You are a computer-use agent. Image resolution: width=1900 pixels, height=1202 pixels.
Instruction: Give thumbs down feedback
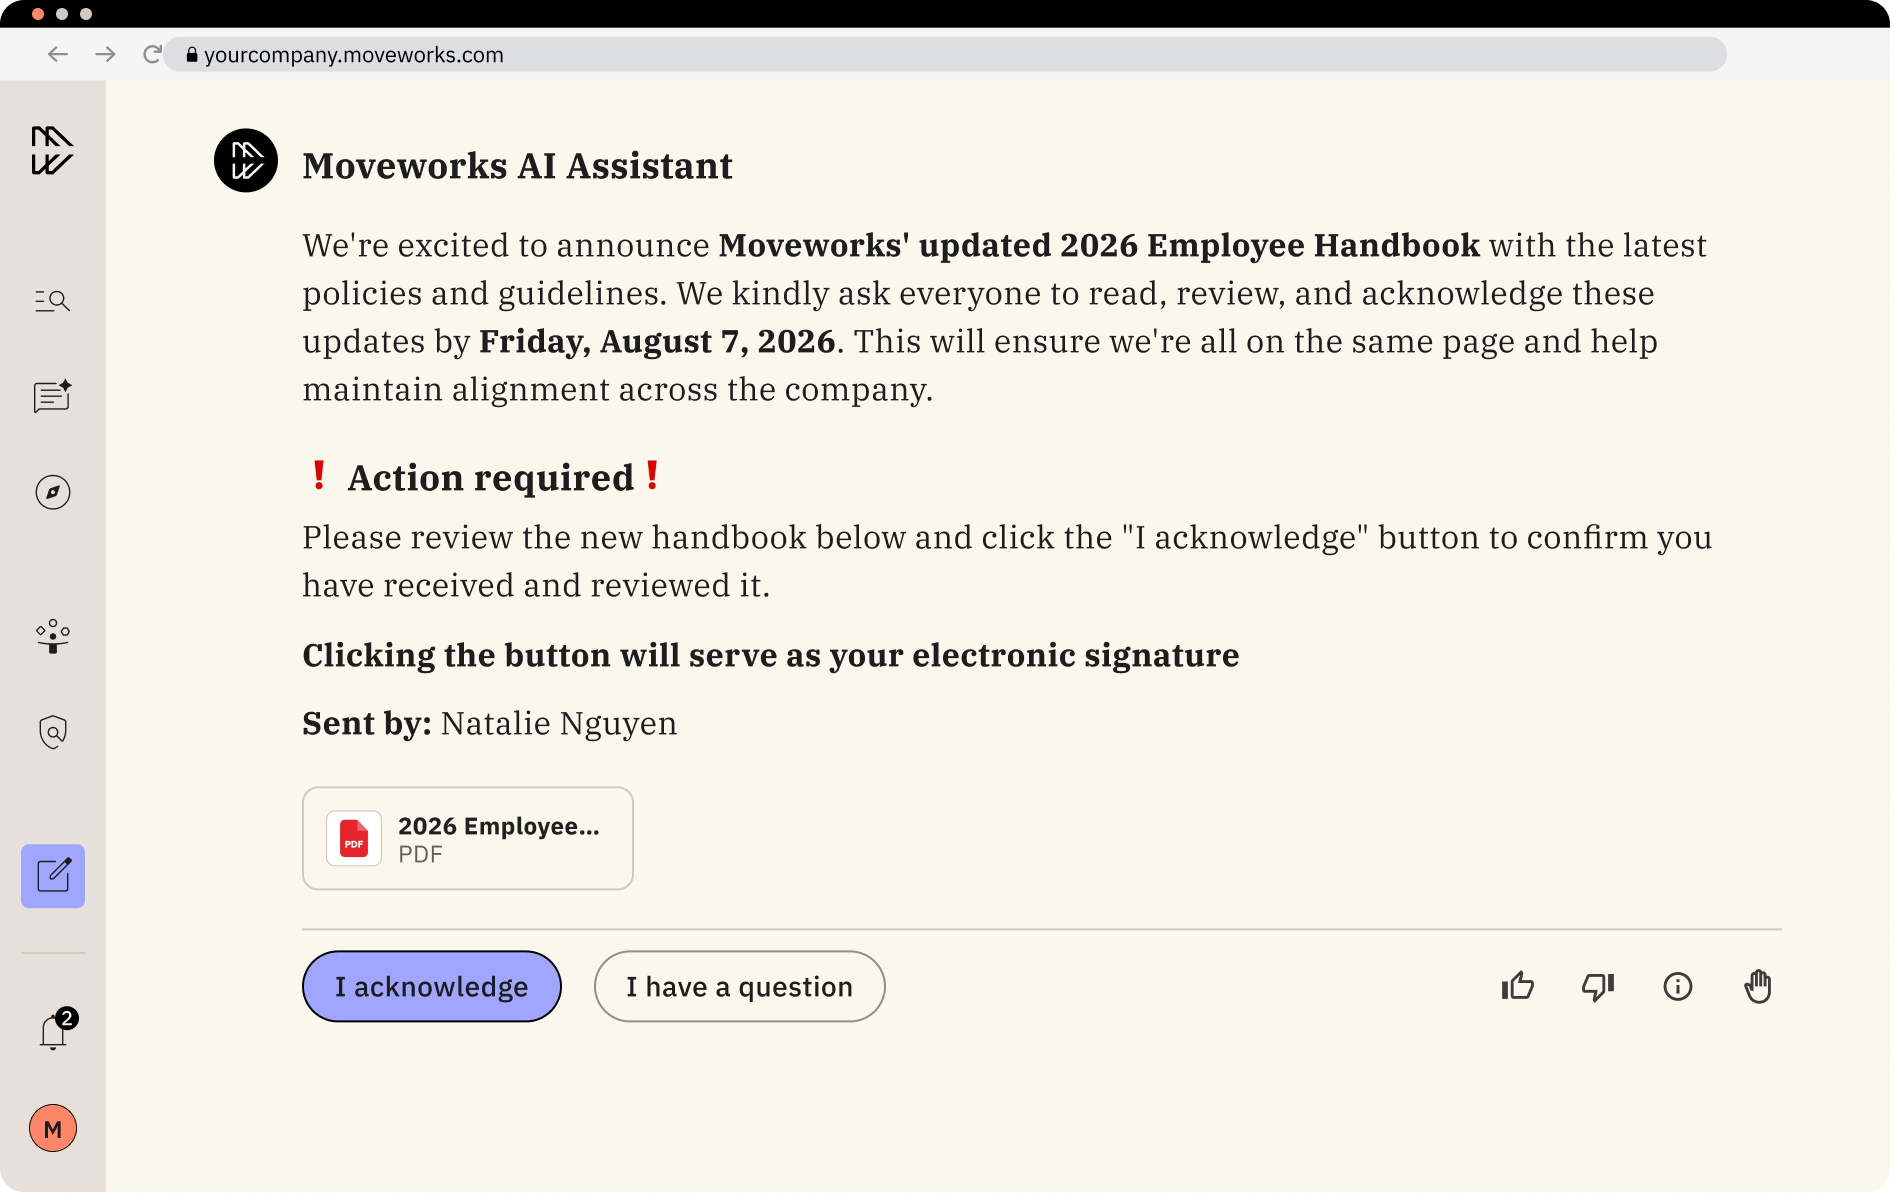click(1598, 987)
